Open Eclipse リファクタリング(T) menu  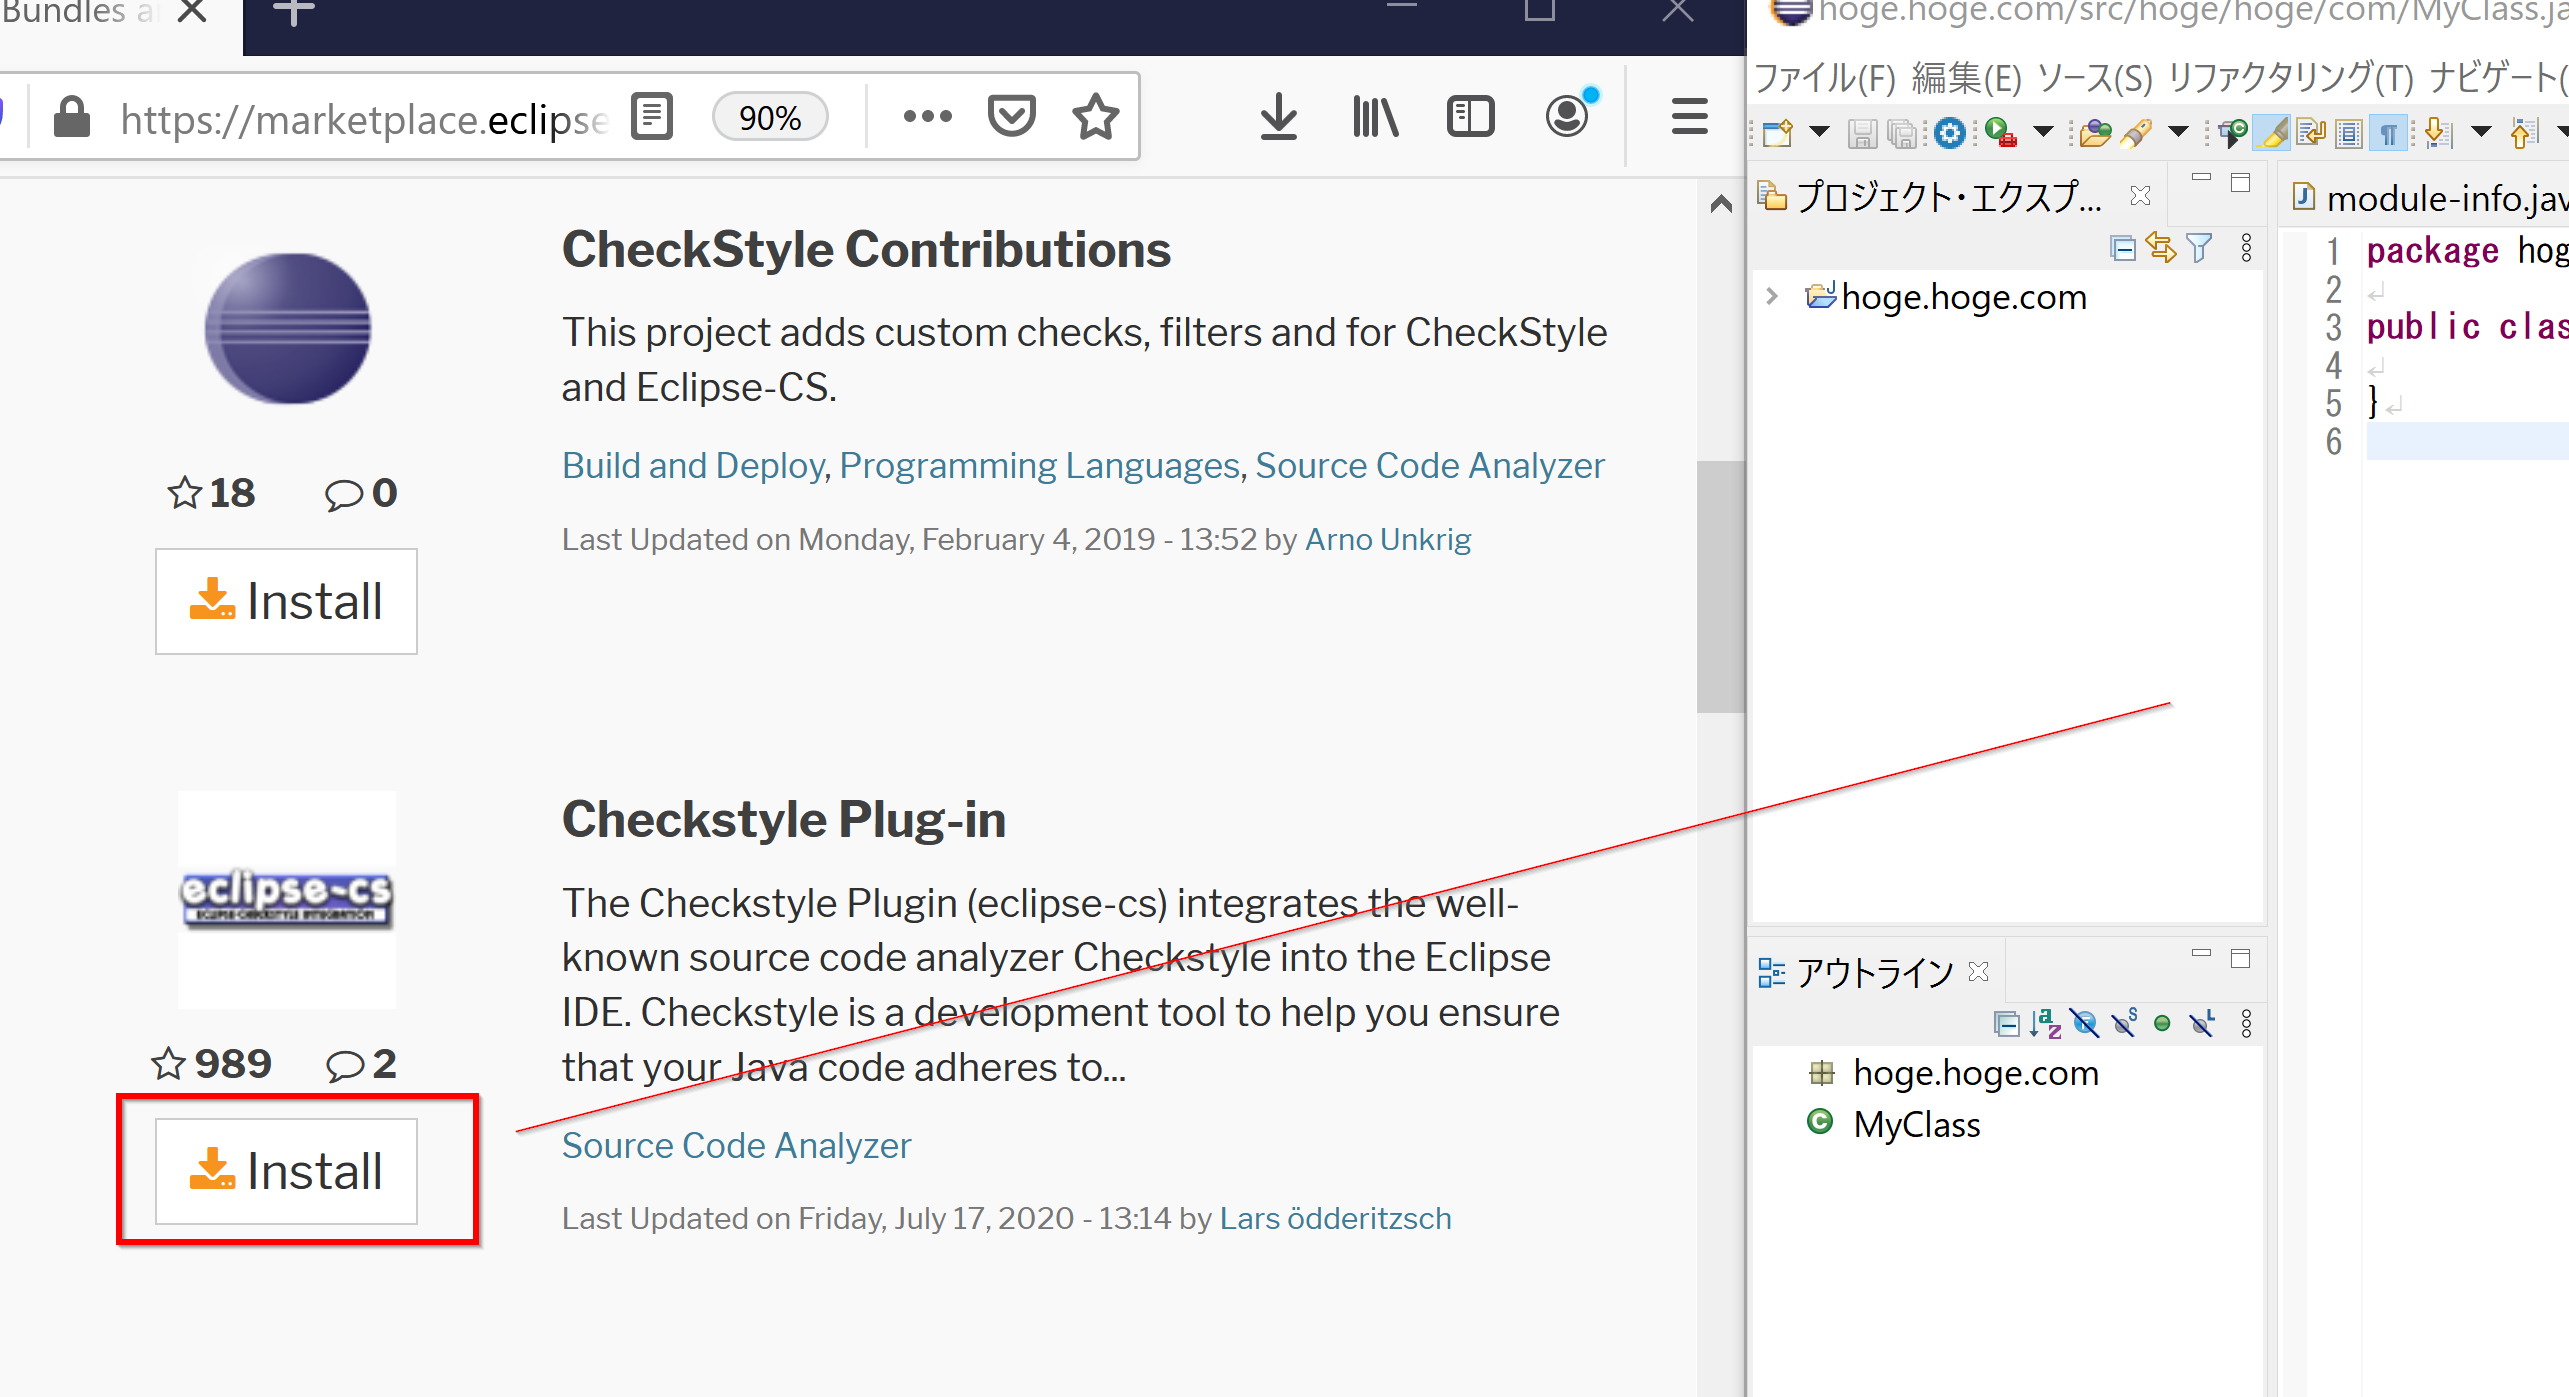point(2290,78)
